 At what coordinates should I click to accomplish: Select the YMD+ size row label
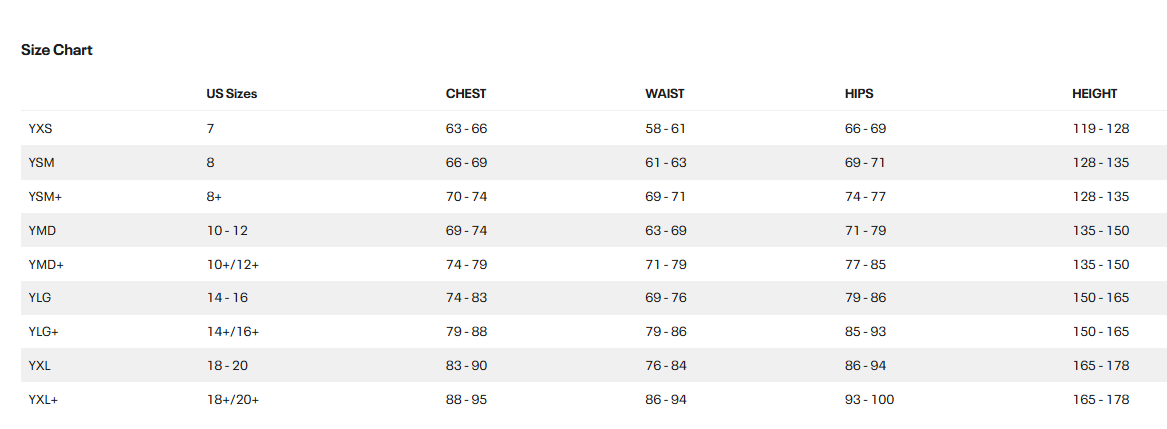[x=46, y=265]
